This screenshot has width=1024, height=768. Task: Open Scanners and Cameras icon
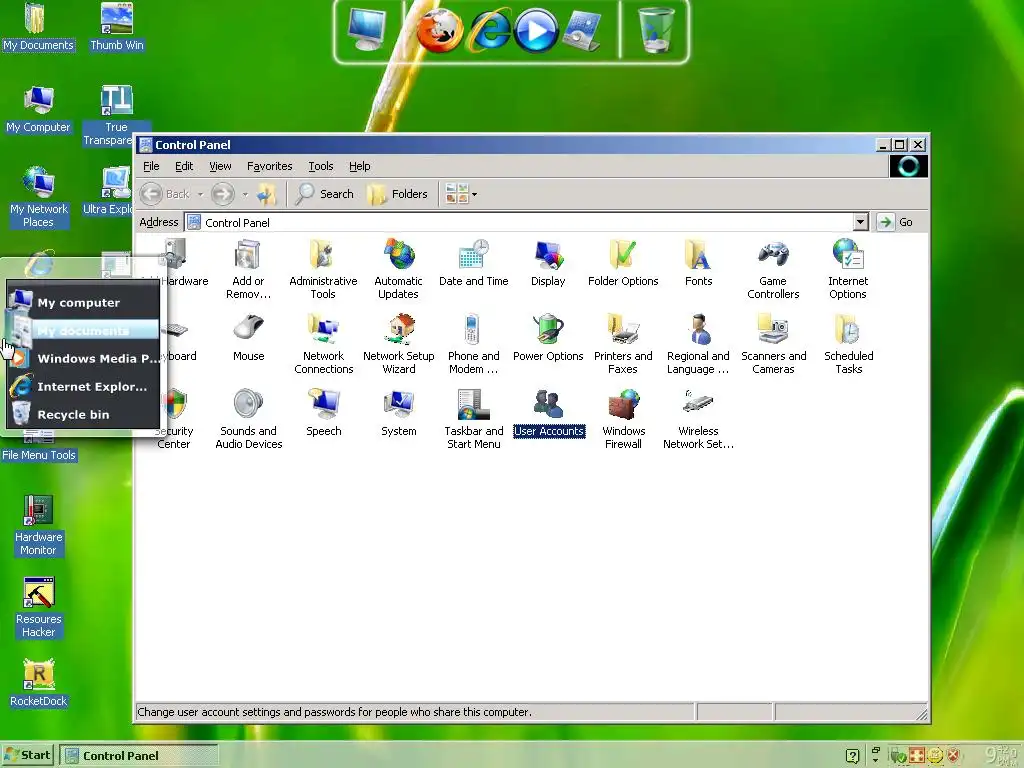click(x=773, y=344)
